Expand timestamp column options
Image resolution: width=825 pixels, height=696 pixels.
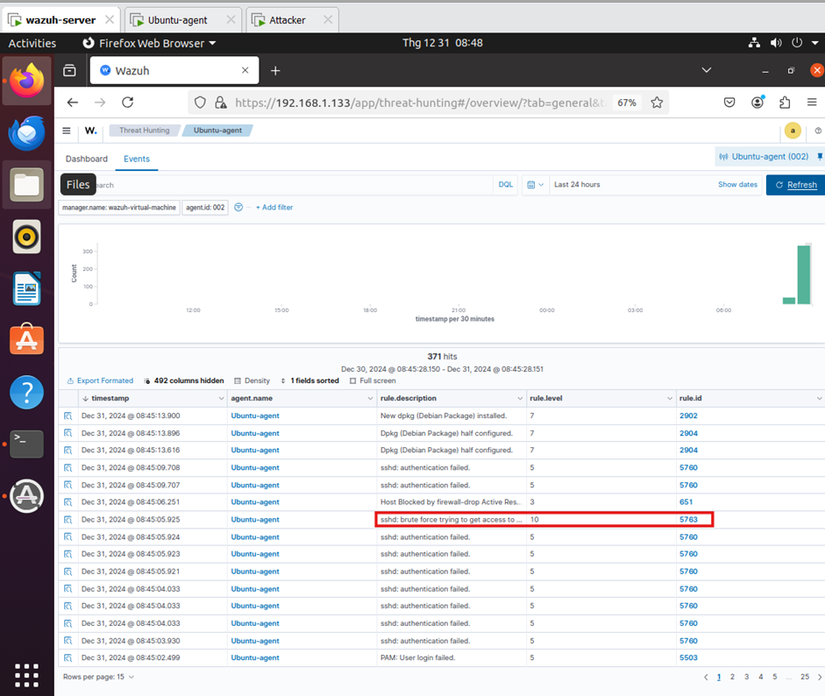(x=221, y=398)
